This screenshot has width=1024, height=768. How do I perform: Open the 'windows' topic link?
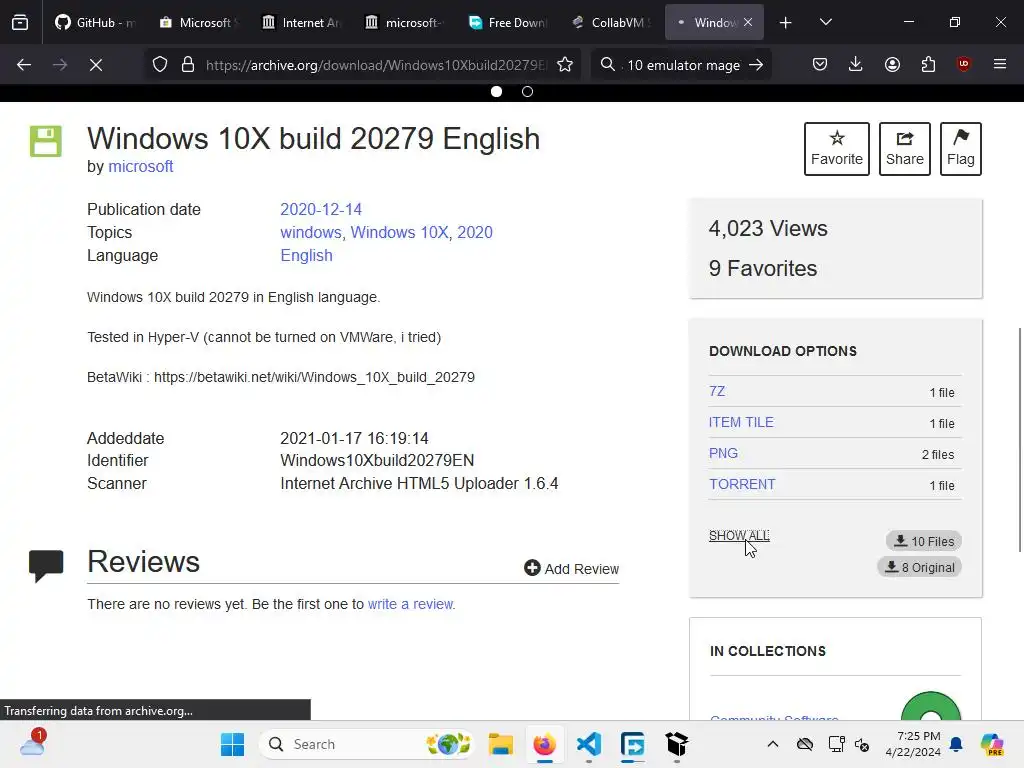click(x=311, y=232)
